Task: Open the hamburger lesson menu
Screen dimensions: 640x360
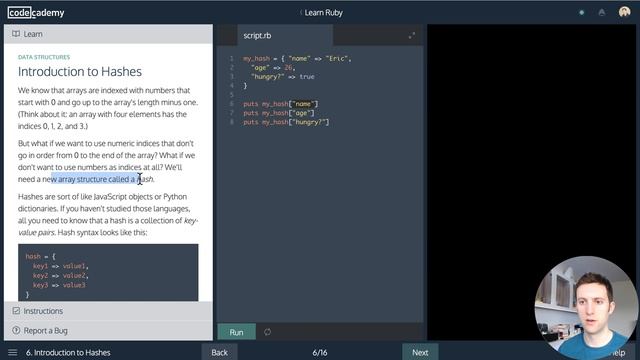Action: [x=13, y=352]
